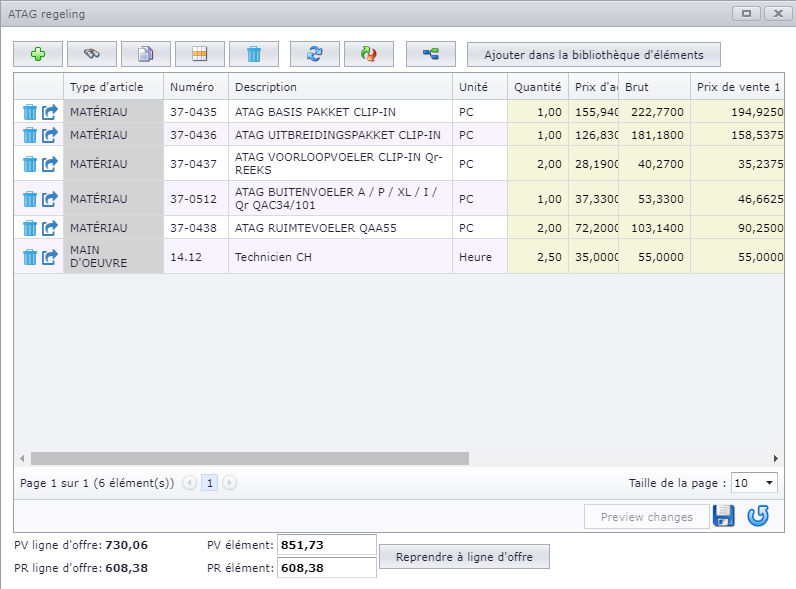Click the copy documents toolbar button
This screenshot has height=589, width=796.
click(x=146, y=54)
